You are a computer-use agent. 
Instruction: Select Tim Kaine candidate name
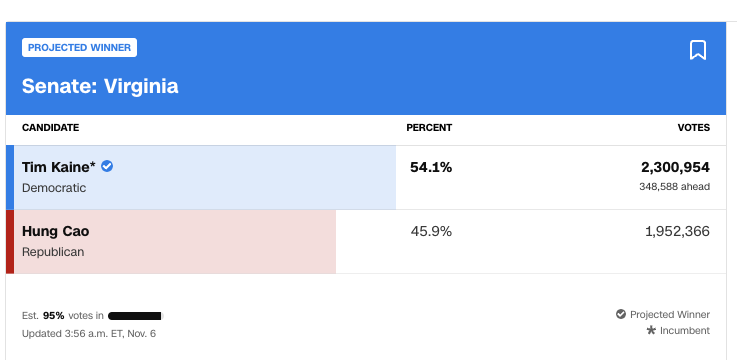[59, 167]
